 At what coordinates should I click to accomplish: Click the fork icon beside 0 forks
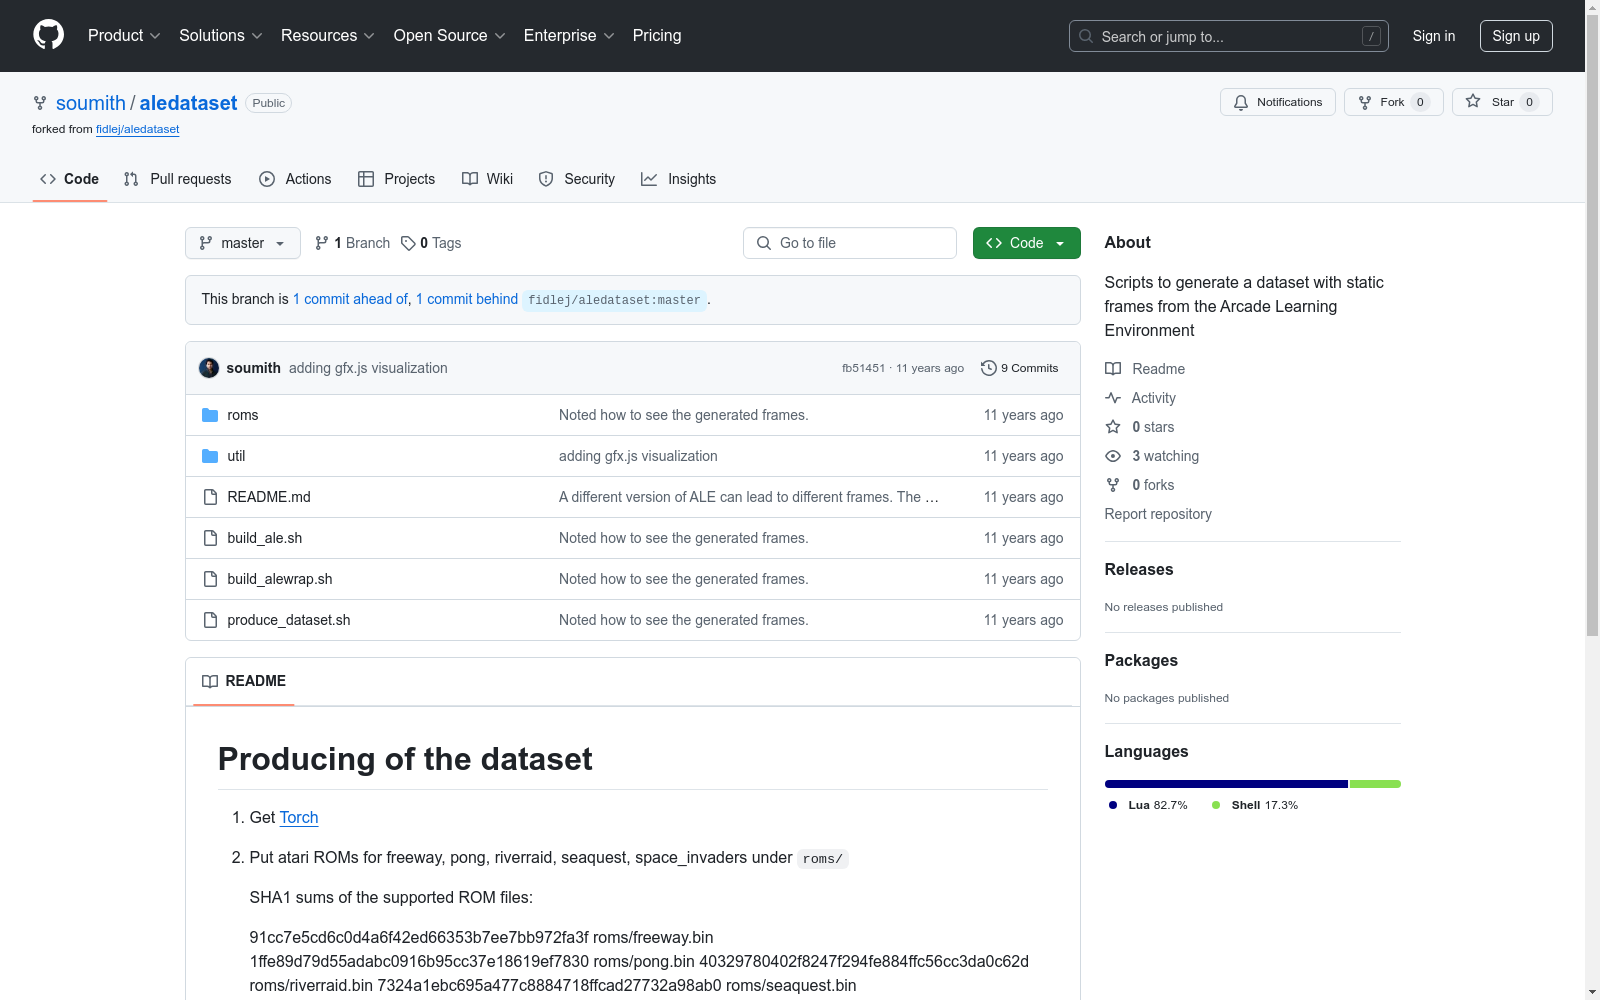click(x=1113, y=485)
